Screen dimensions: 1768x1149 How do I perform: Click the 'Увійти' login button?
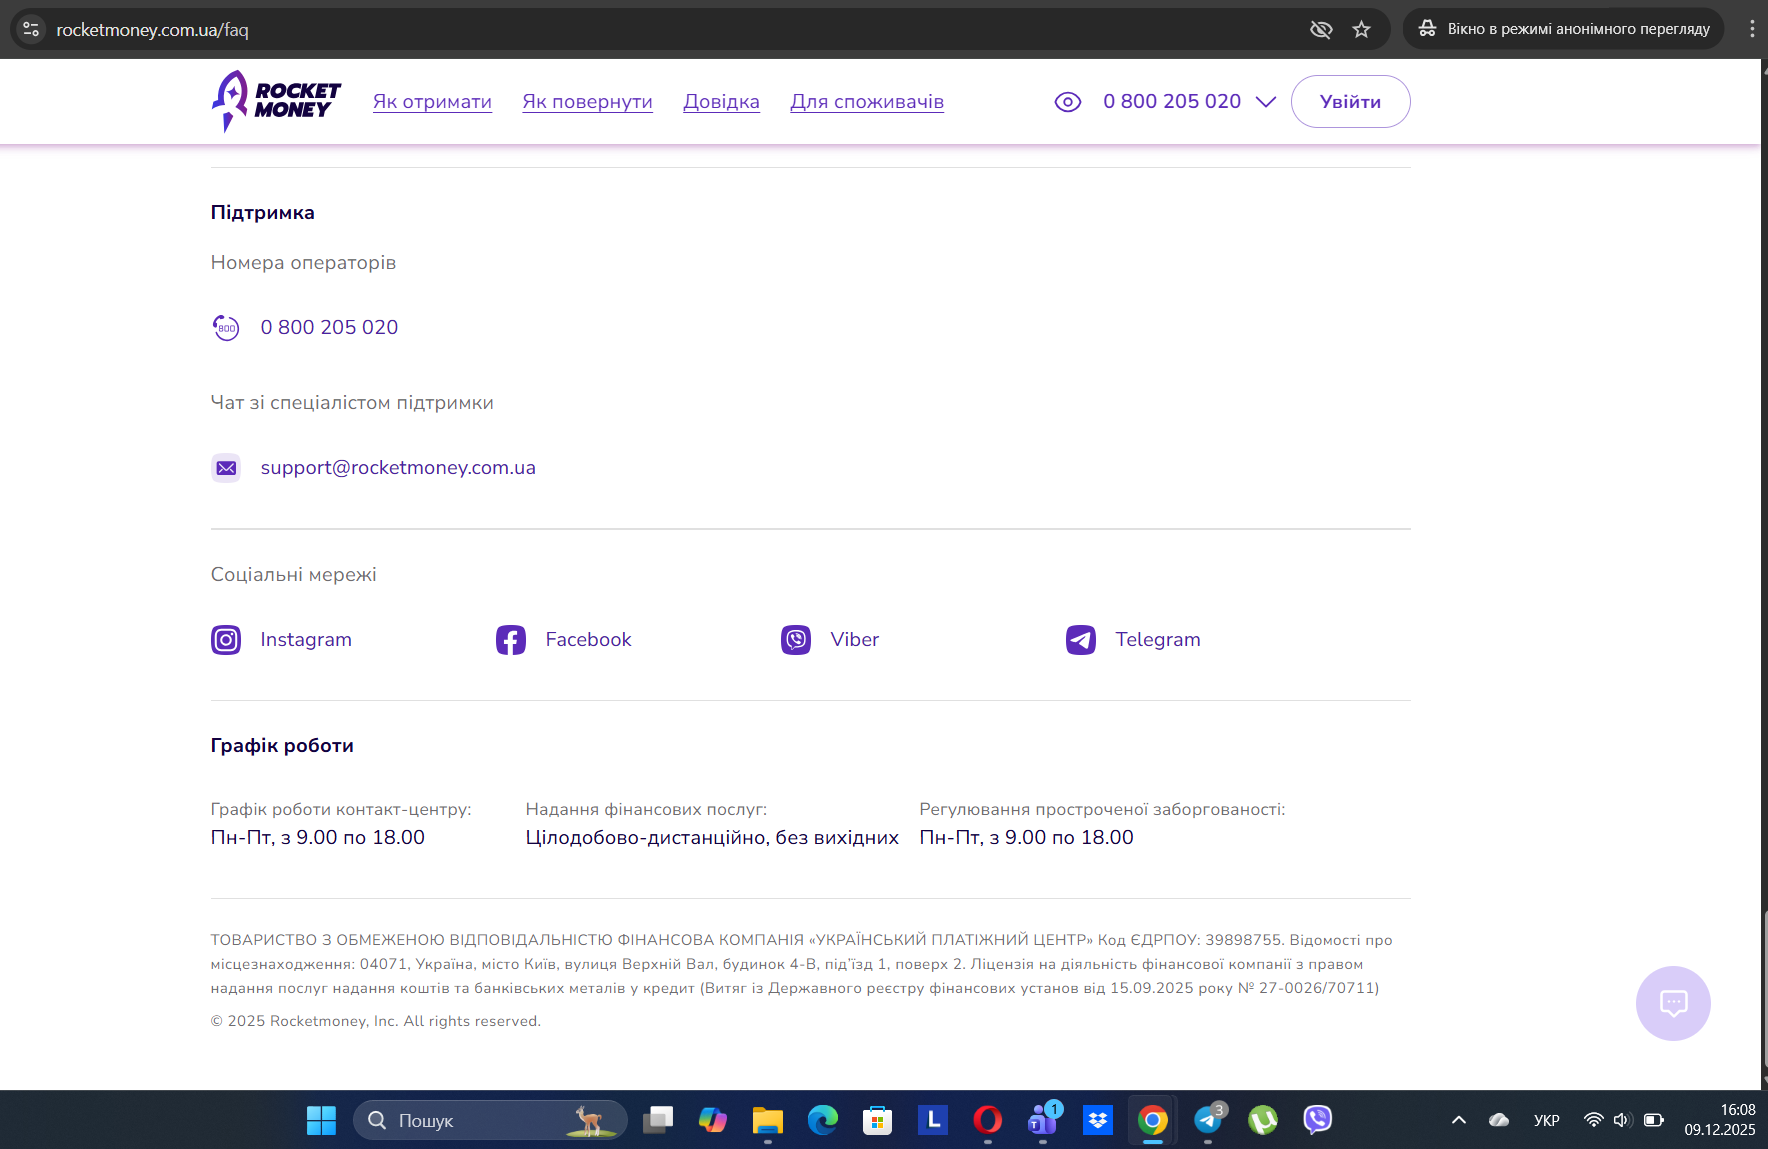1350,102
